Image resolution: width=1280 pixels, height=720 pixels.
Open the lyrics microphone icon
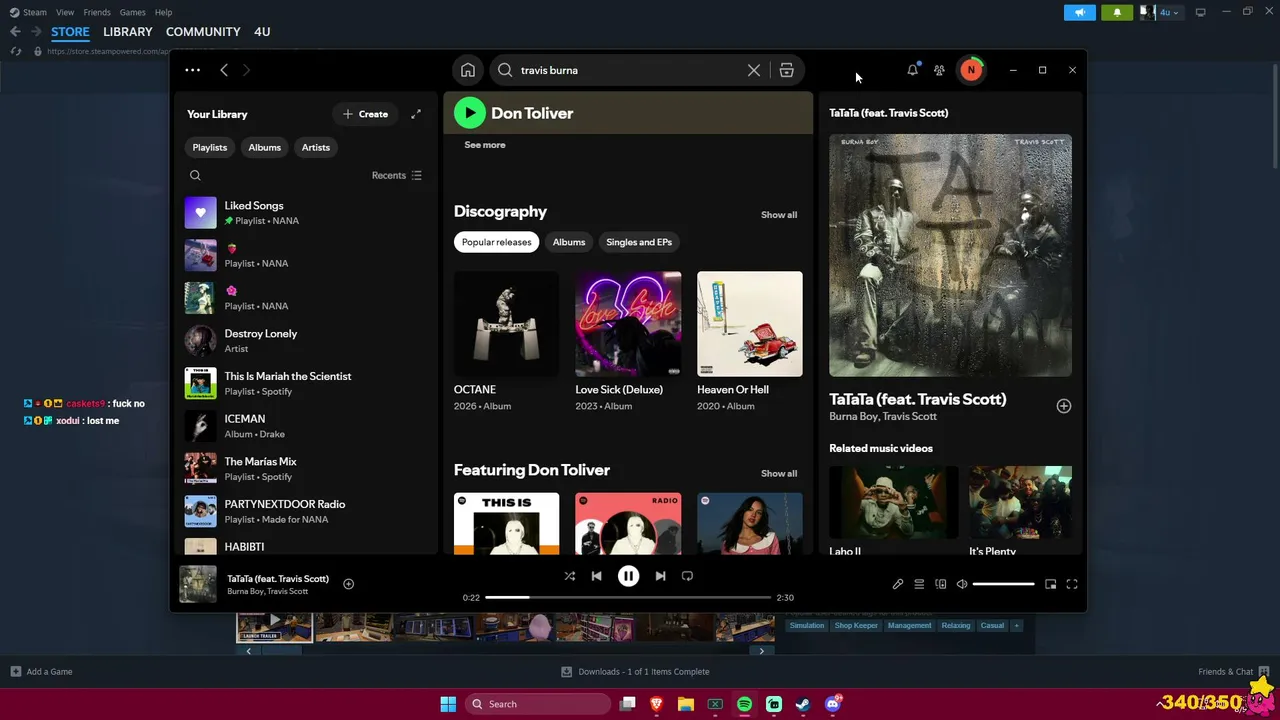[x=898, y=584]
